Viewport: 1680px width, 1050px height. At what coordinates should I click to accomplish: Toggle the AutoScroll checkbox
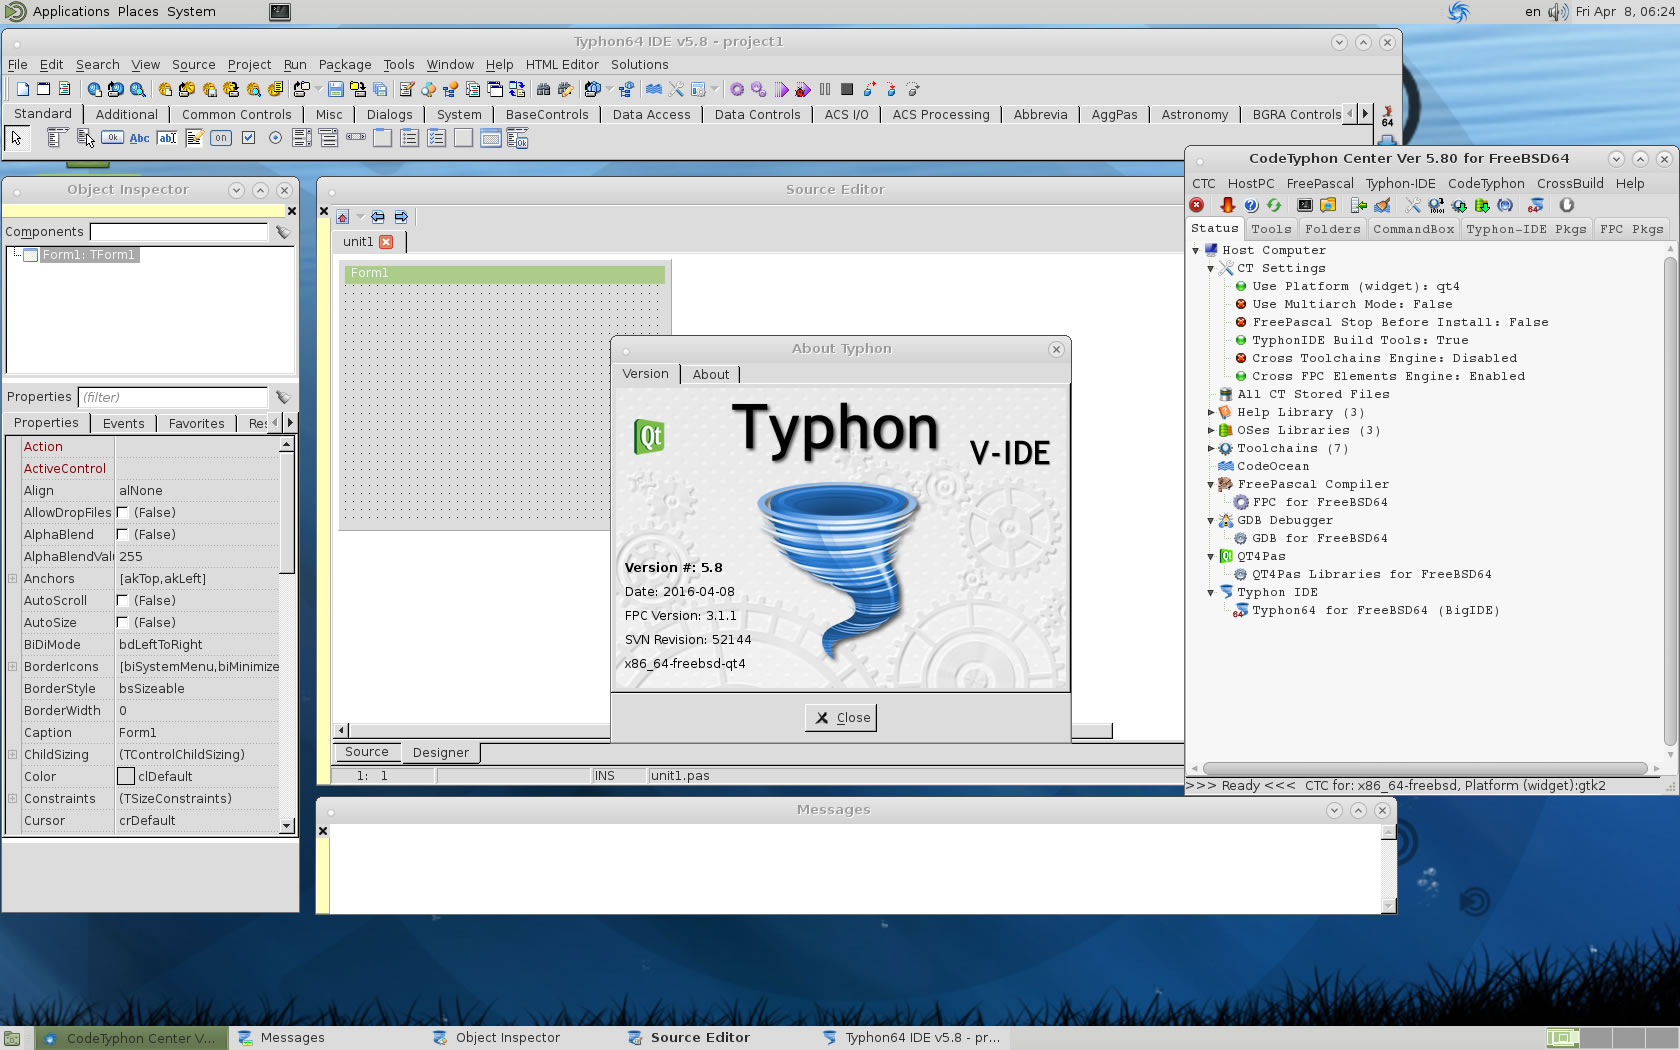click(123, 601)
